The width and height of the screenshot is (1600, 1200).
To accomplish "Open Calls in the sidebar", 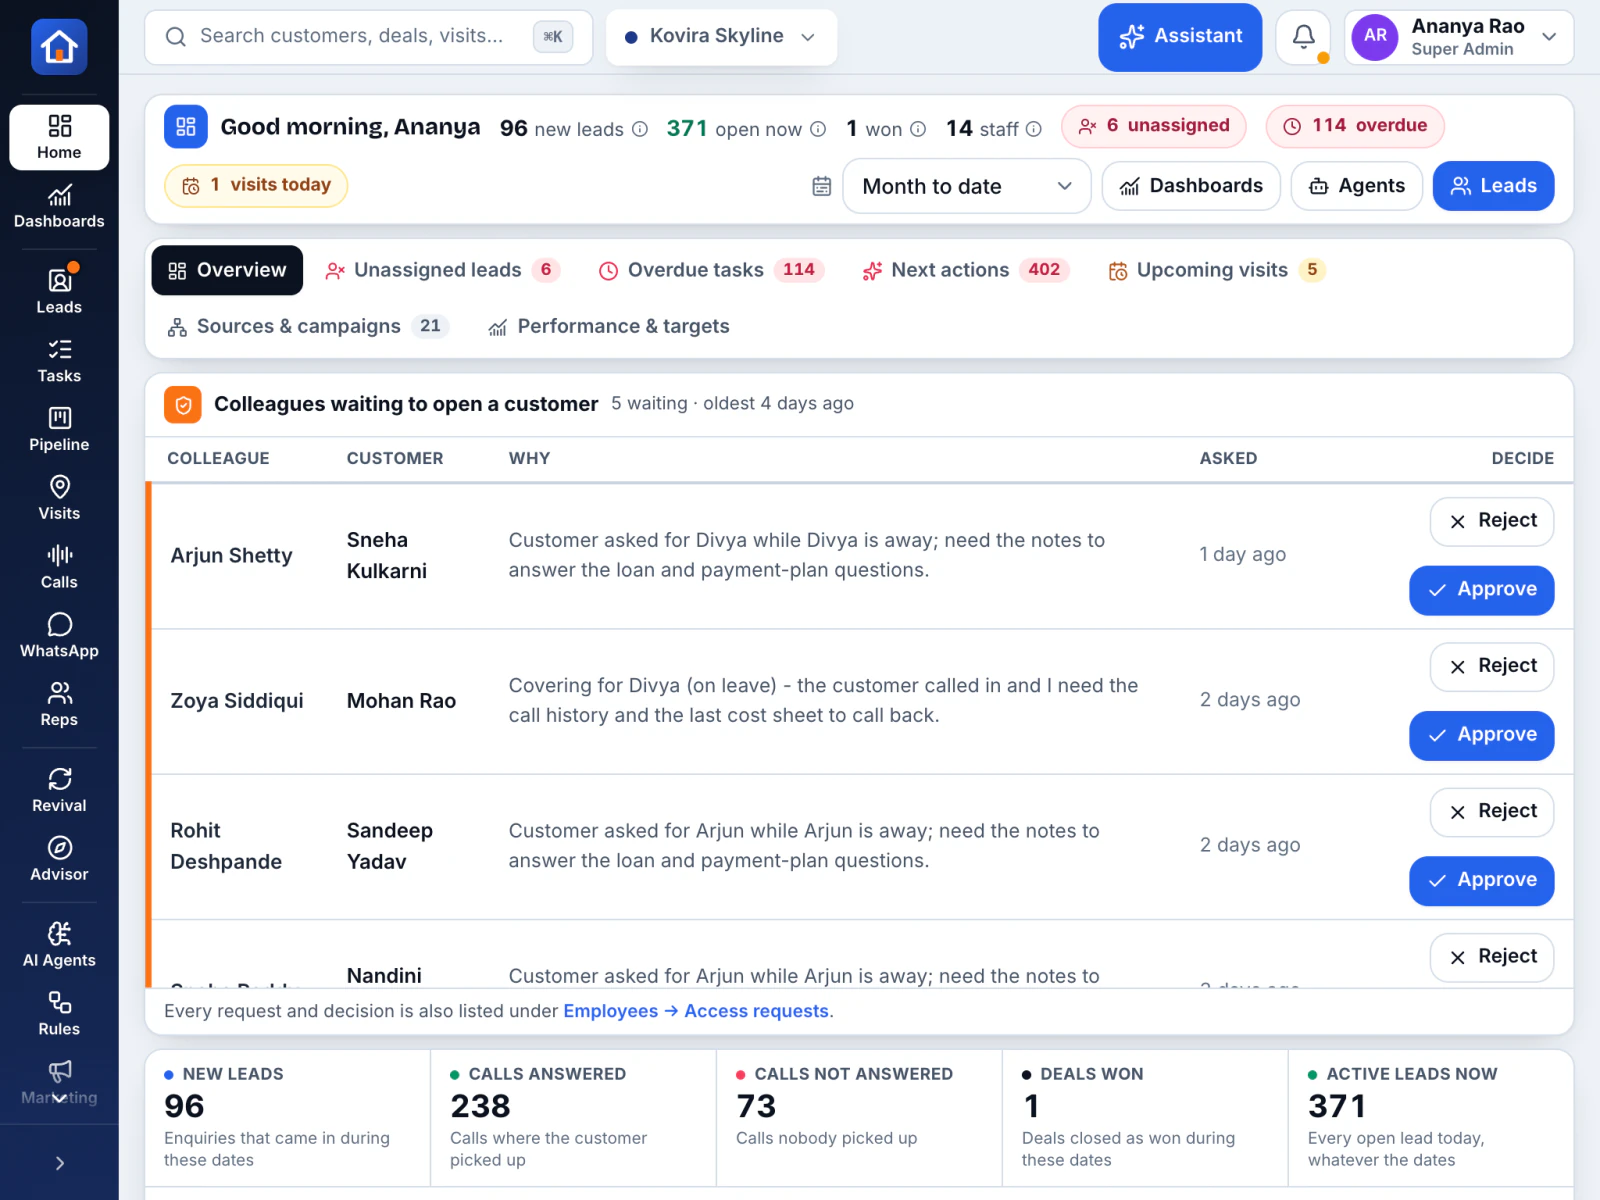I will (59, 567).
